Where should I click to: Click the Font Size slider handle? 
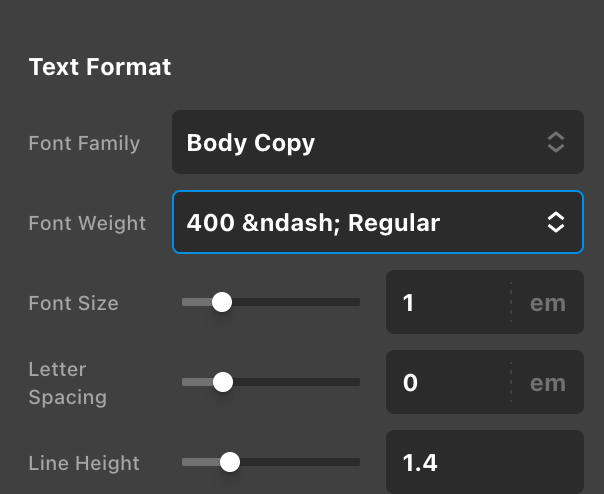click(x=222, y=302)
